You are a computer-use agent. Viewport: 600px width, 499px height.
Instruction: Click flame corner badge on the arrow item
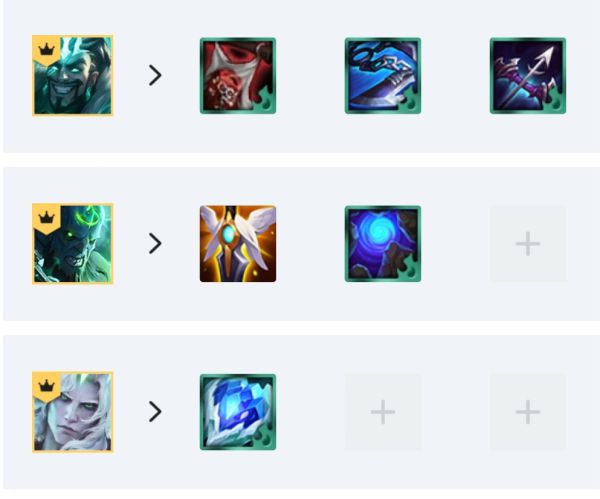pos(555,103)
